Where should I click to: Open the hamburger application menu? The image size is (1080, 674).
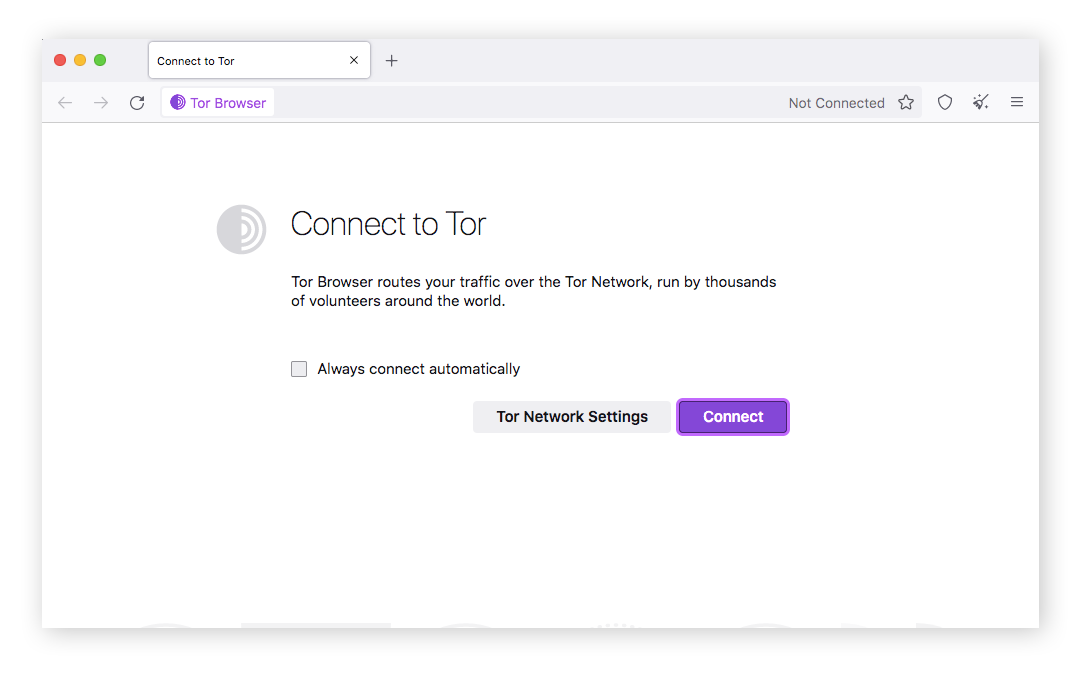click(1017, 103)
